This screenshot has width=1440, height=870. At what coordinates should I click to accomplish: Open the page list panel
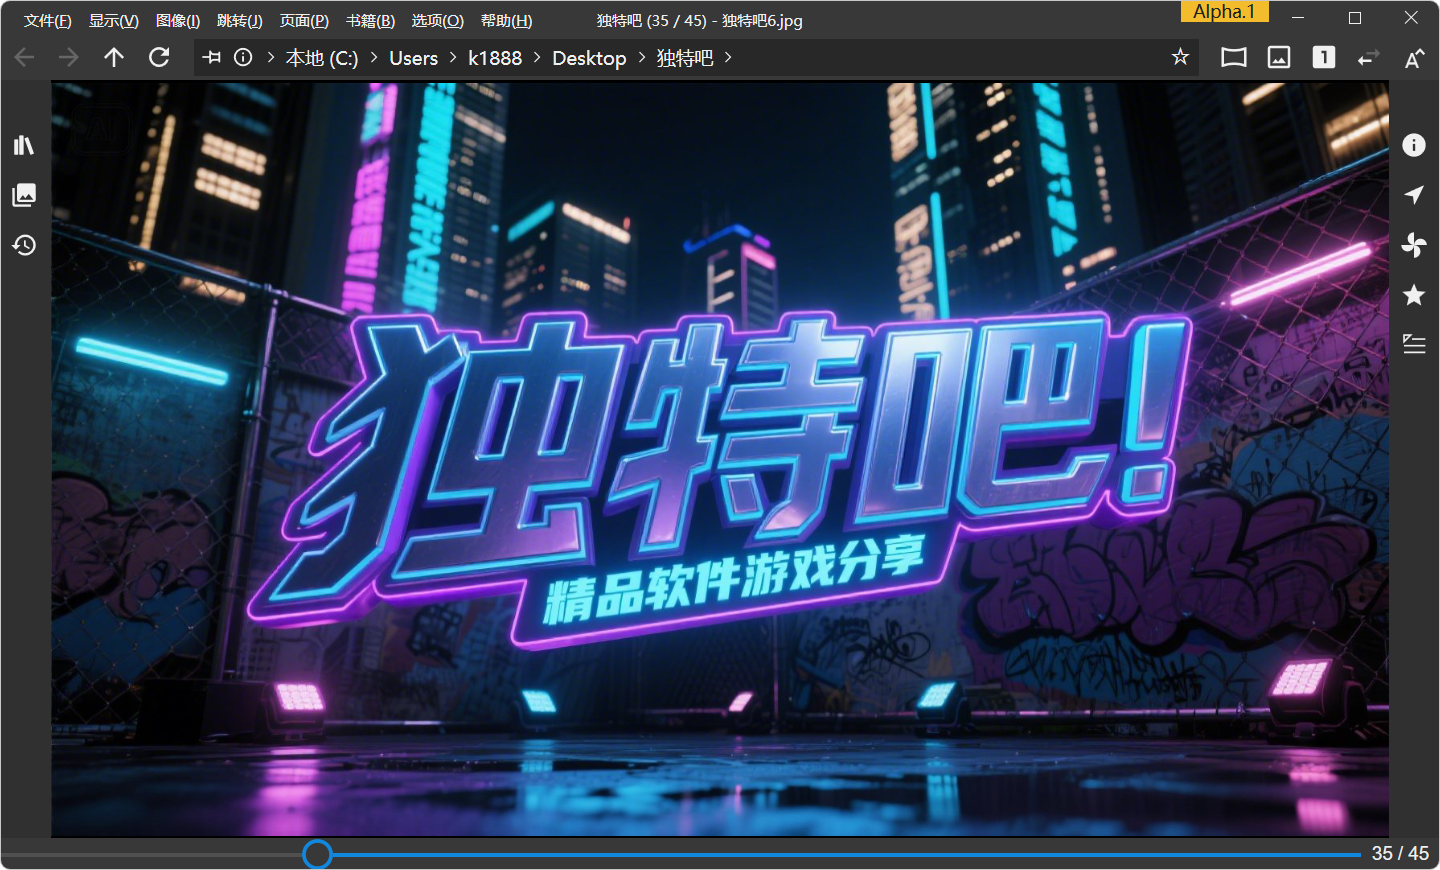point(24,195)
